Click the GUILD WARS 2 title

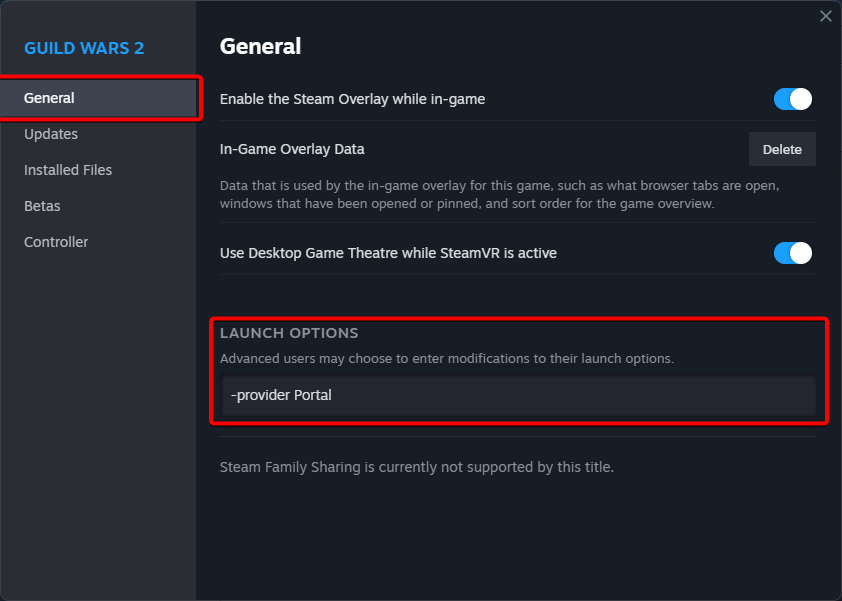coord(84,48)
